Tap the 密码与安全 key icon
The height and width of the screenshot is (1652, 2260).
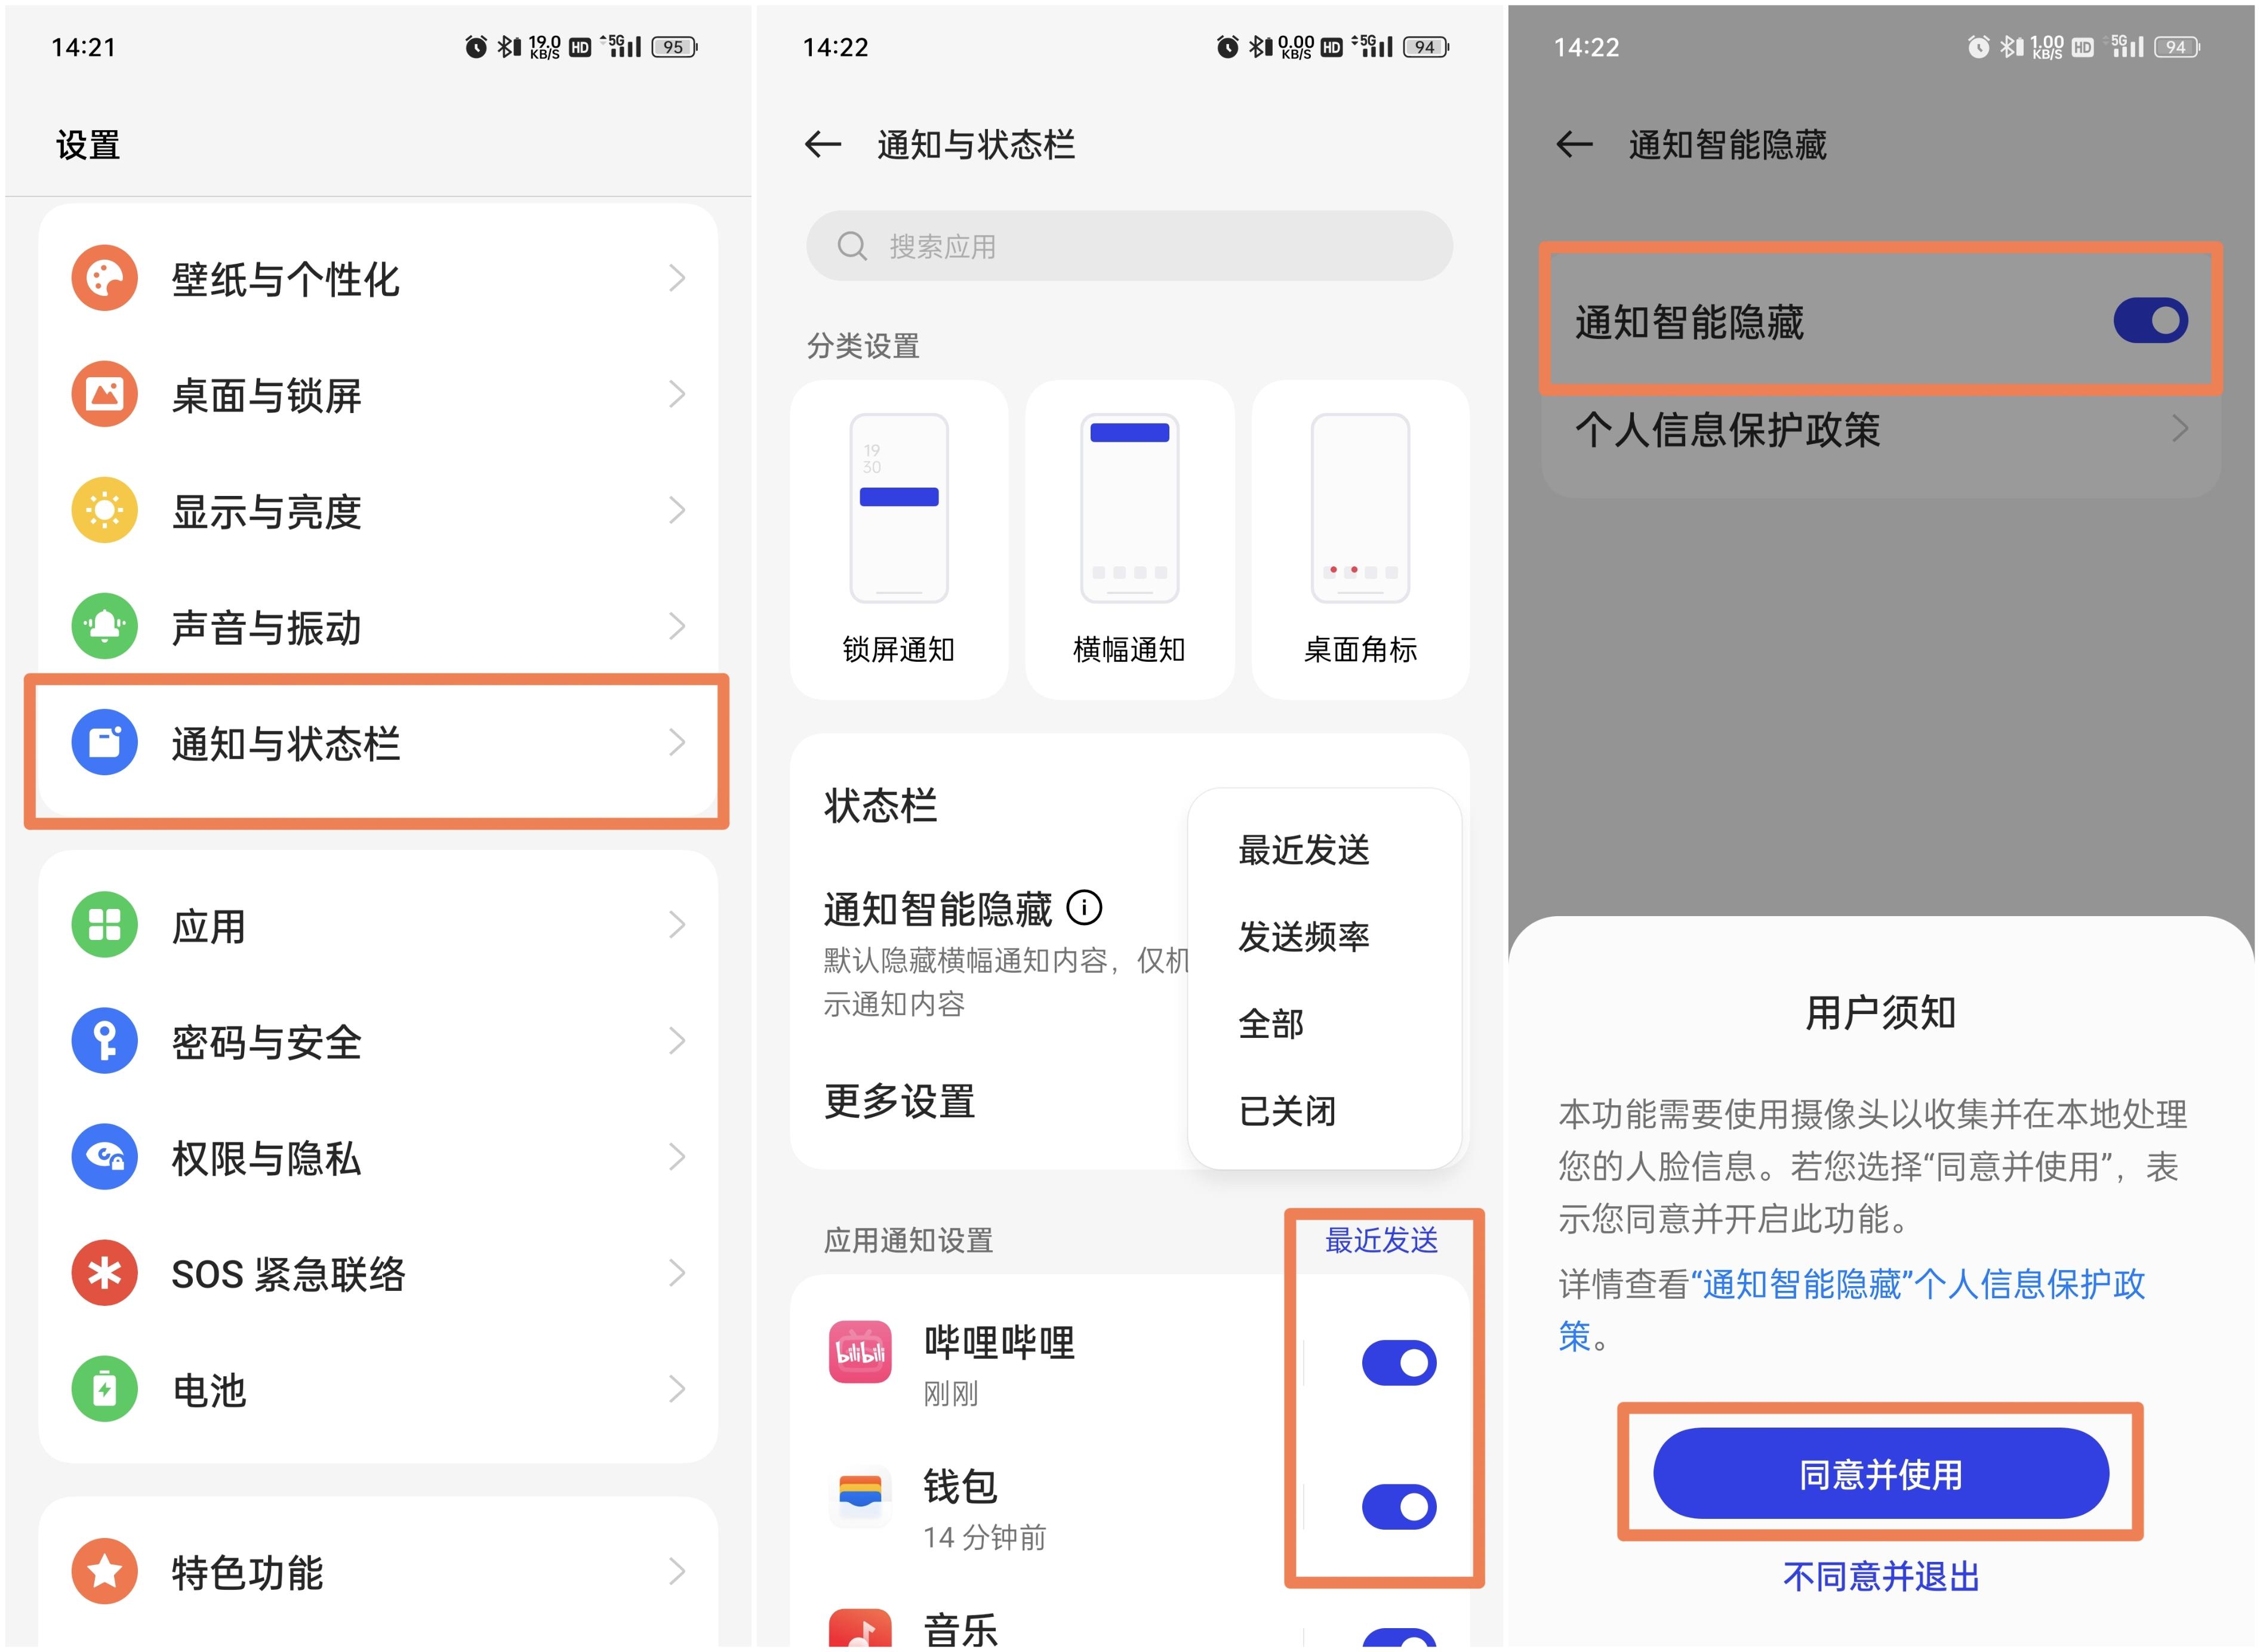[104, 1040]
